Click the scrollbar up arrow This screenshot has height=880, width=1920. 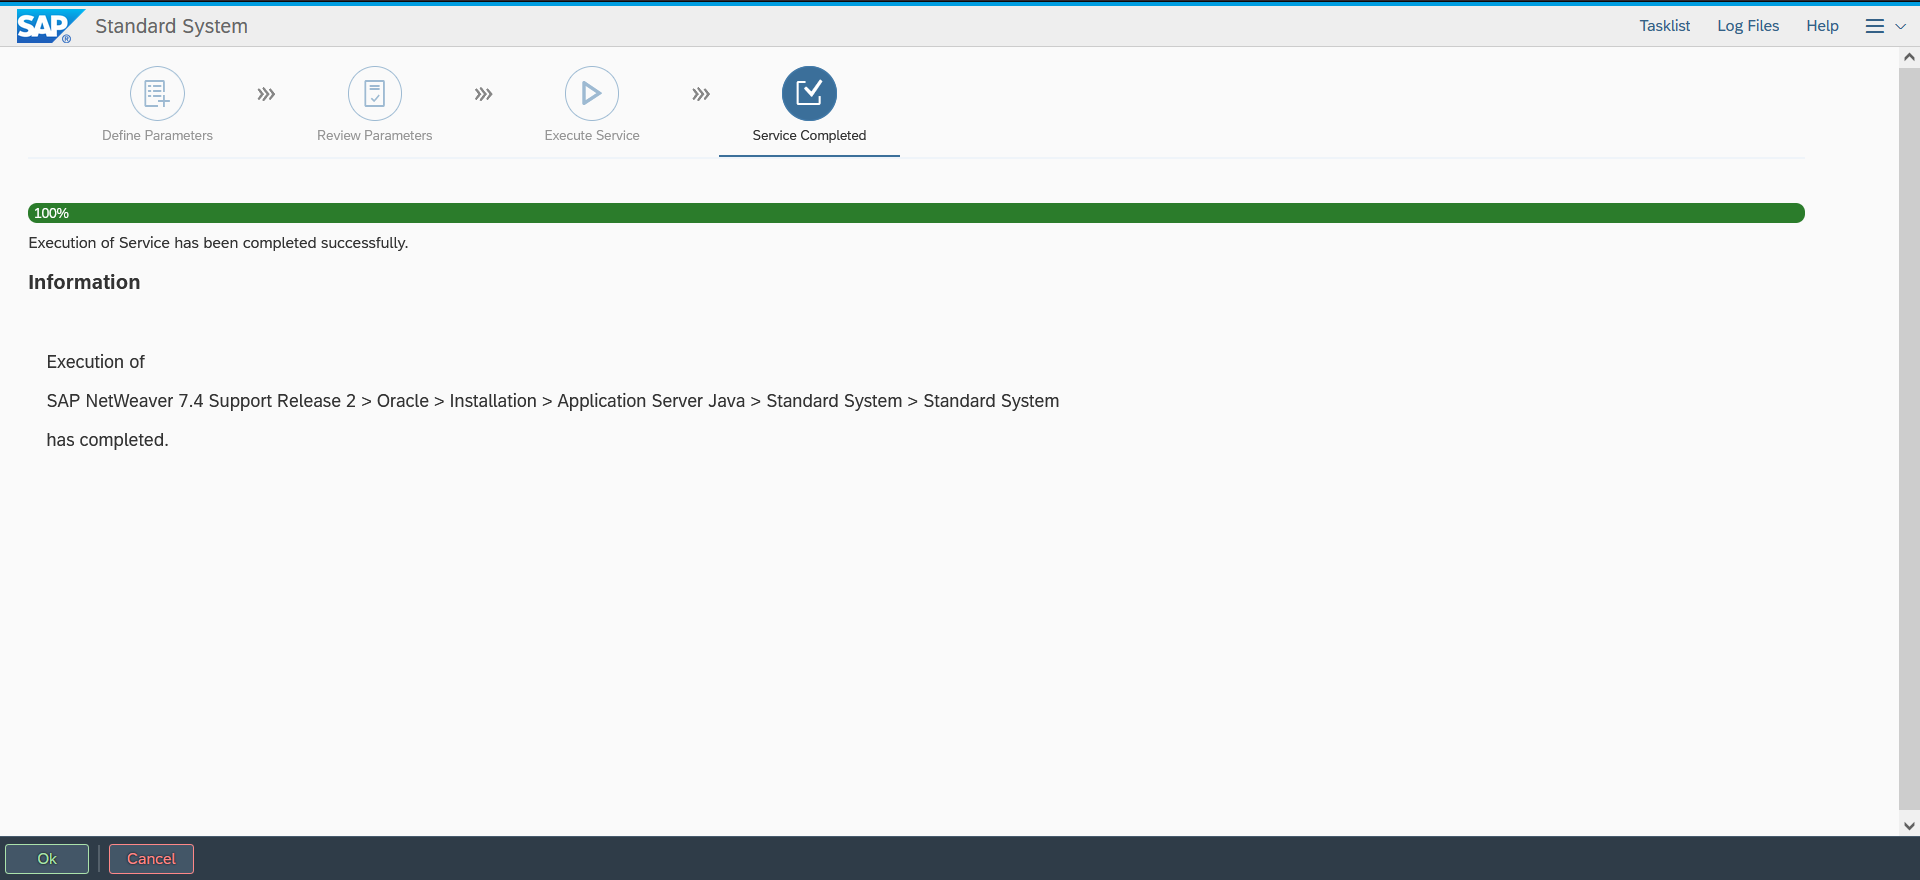[x=1909, y=57]
